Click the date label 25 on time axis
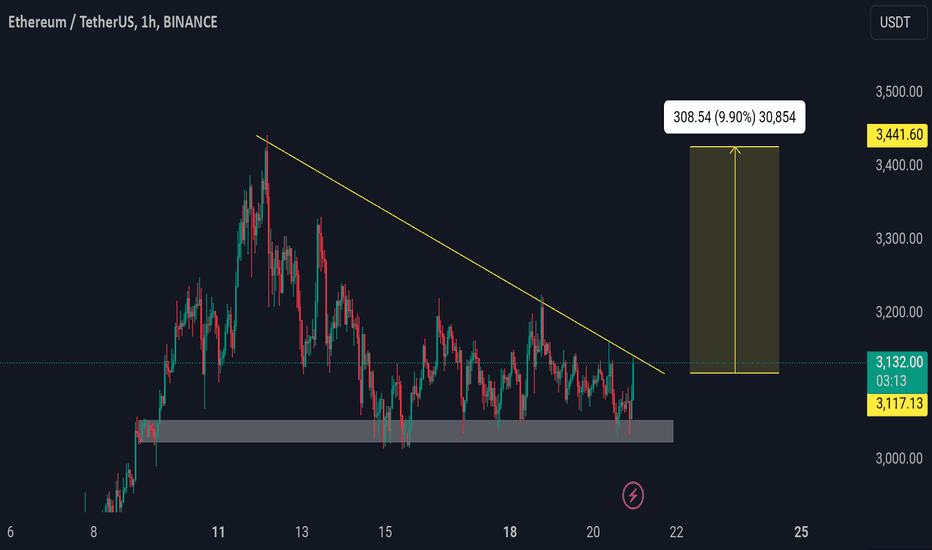 (x=801, y=532)
